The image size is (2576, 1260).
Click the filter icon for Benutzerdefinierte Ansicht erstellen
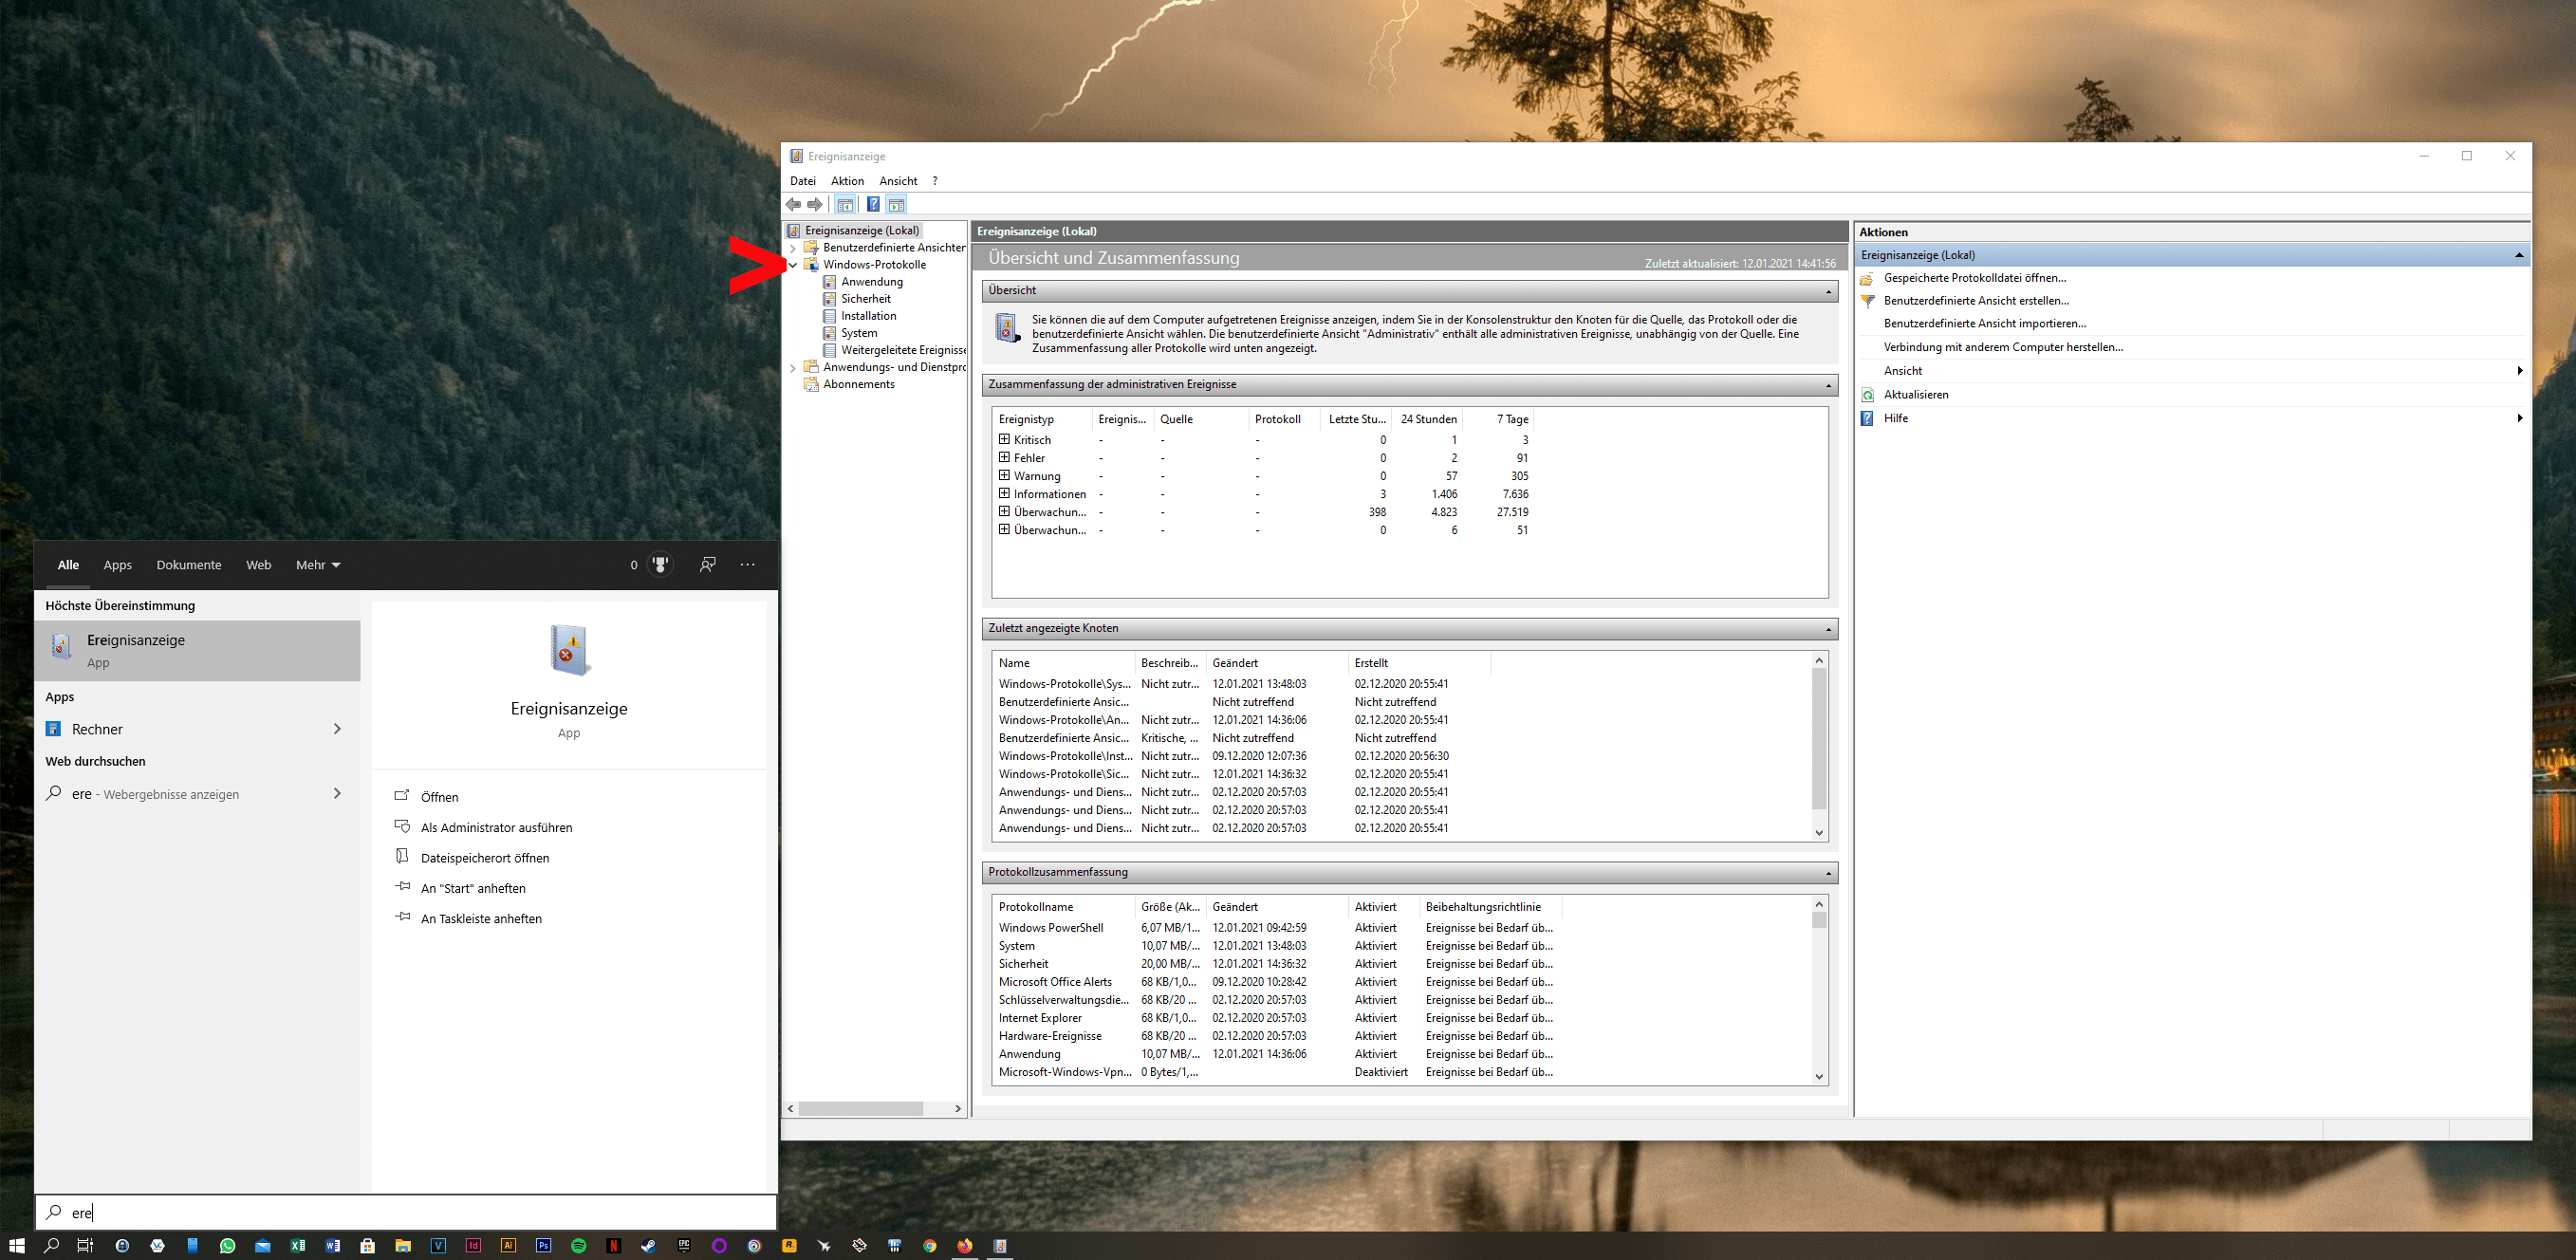tap(1867, 301)
